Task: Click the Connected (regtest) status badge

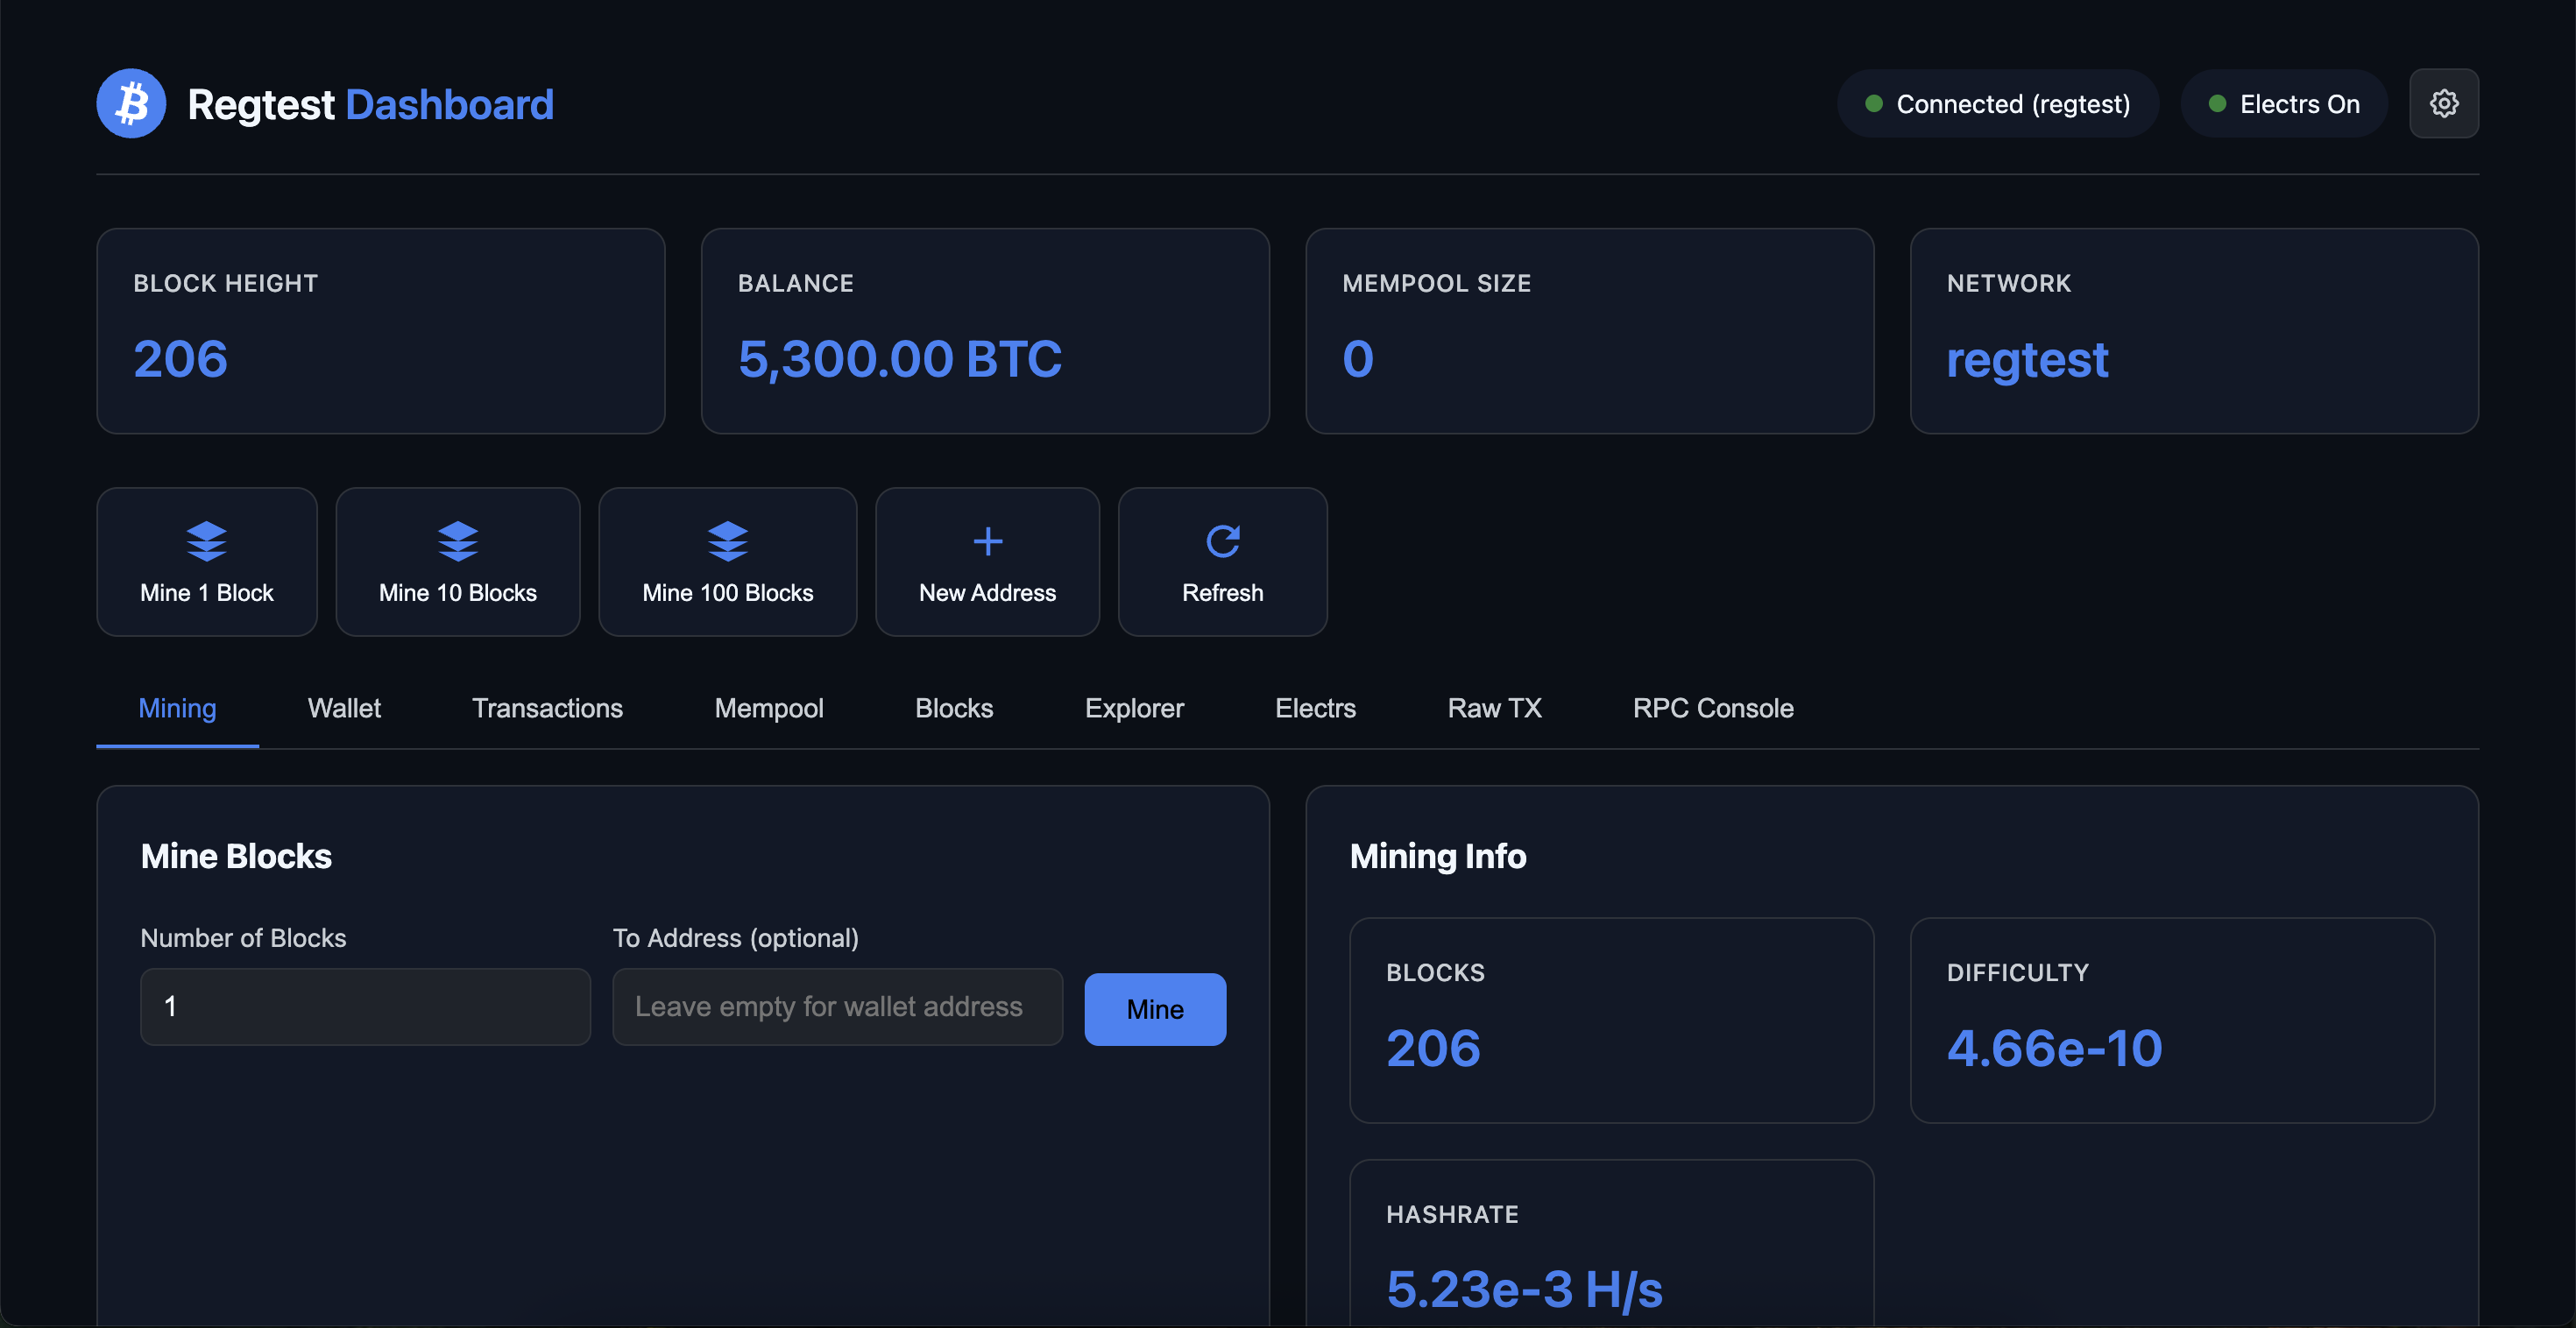Action: pos(1997,104)
